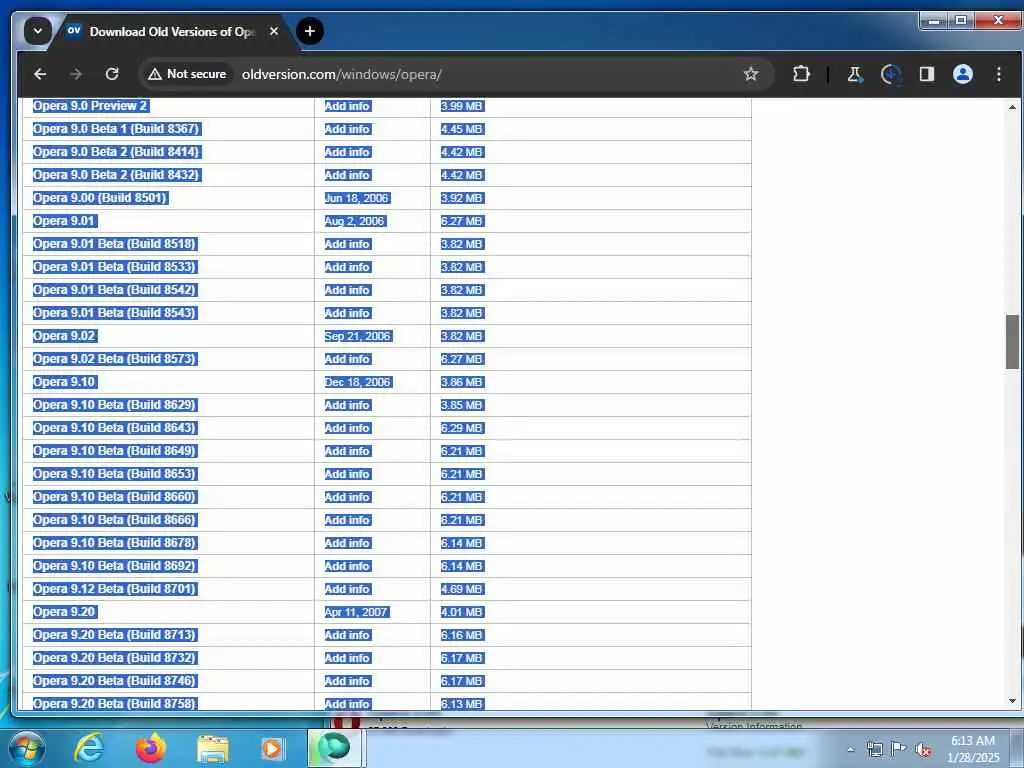This screenshot has width=1024, height=768.
Task: Launch Internet Explorer from the taskbar
Action: 88,748
